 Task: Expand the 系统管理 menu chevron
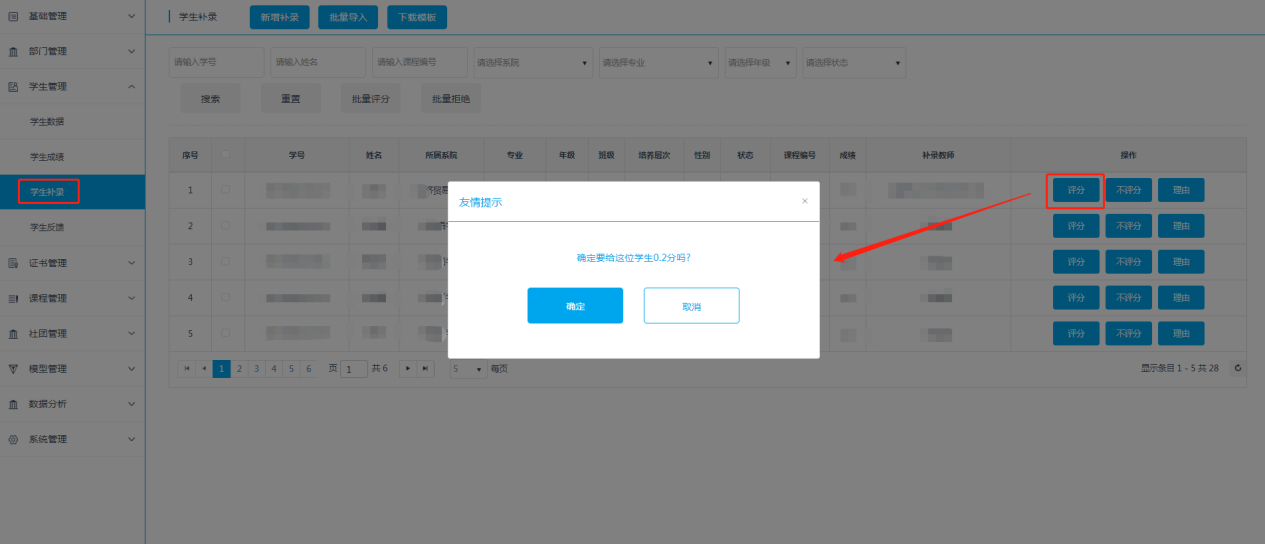tap(131, 439)
